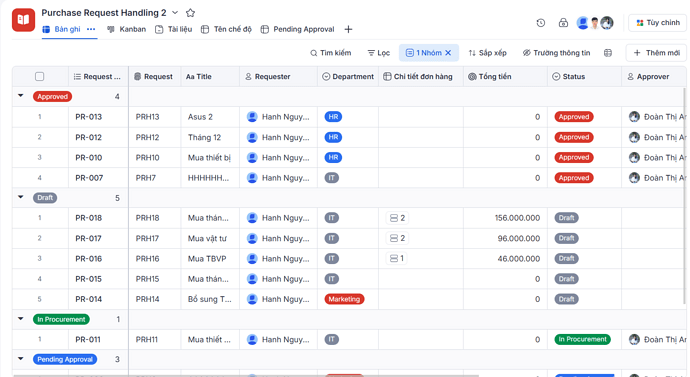The width and height of the screenshot is (690, 377).
Task: Click the Request database column header
Action: [155, 77]
